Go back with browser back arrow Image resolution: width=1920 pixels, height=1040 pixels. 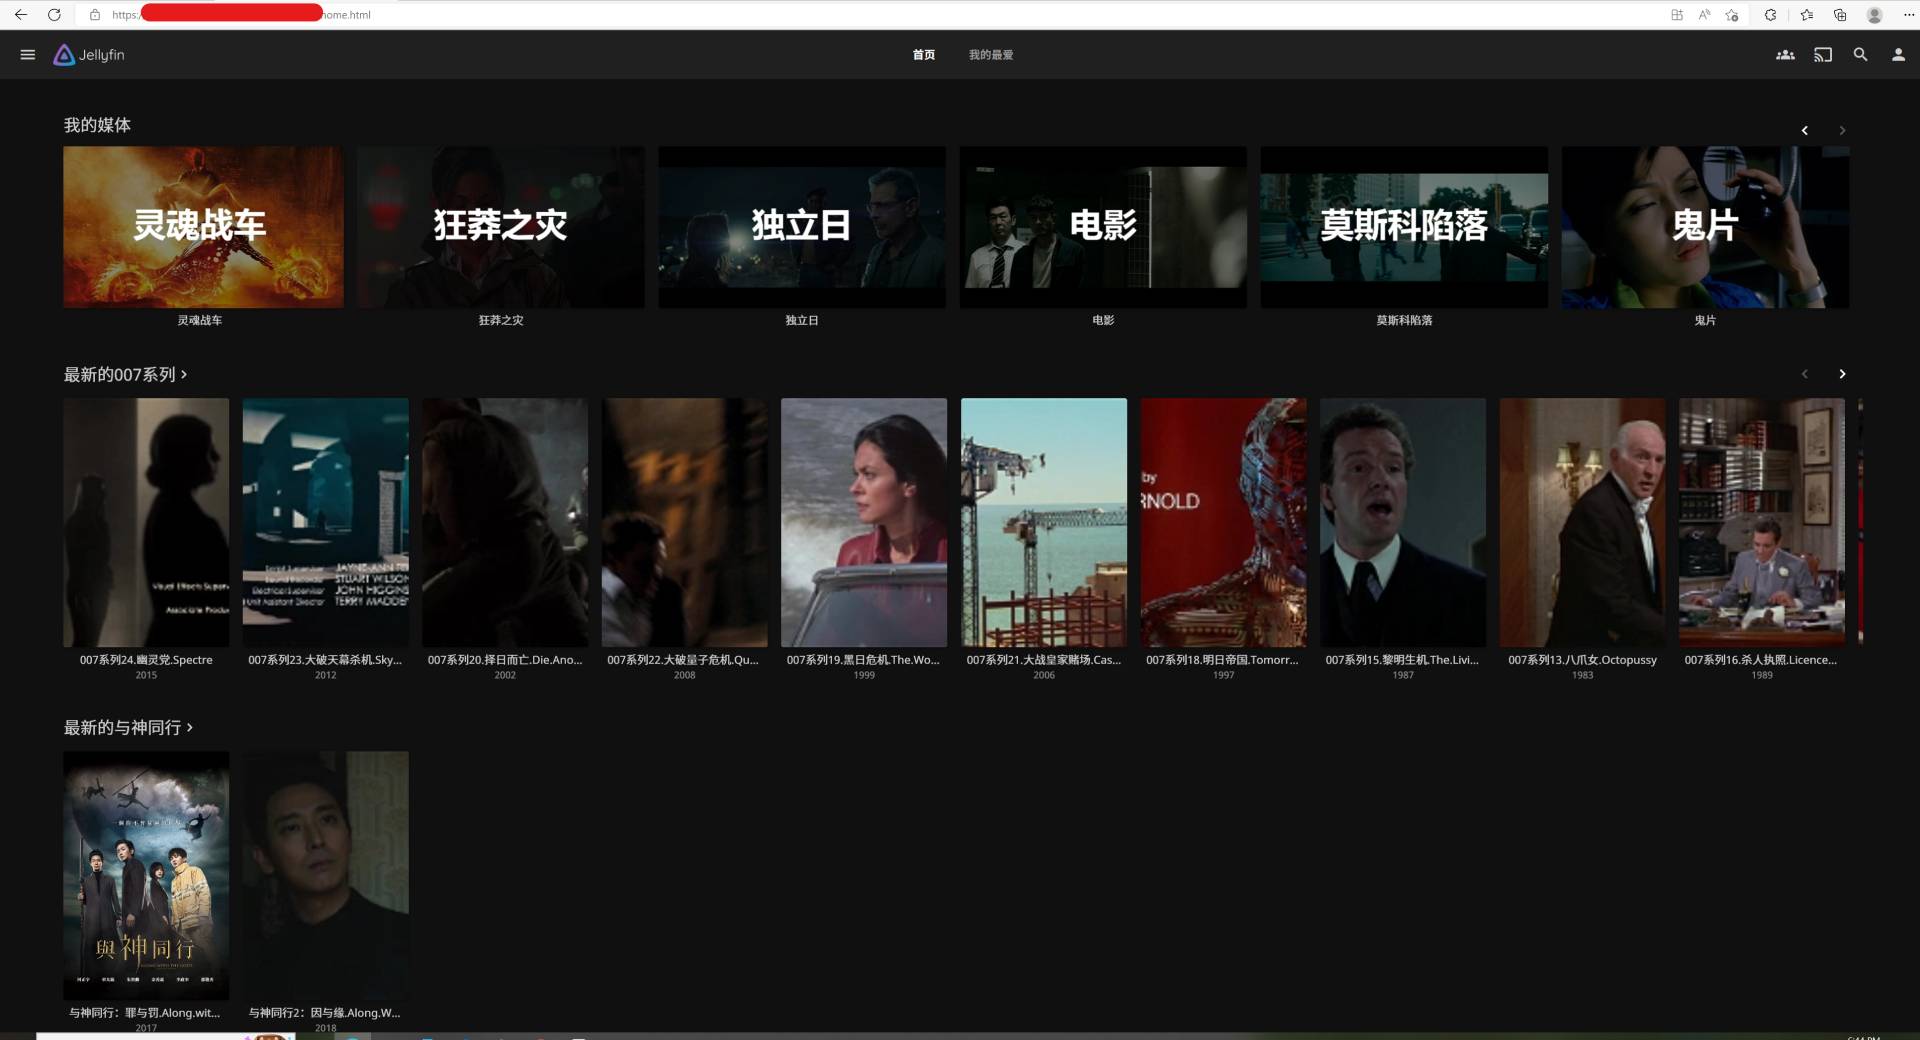[x=21, y=15]
